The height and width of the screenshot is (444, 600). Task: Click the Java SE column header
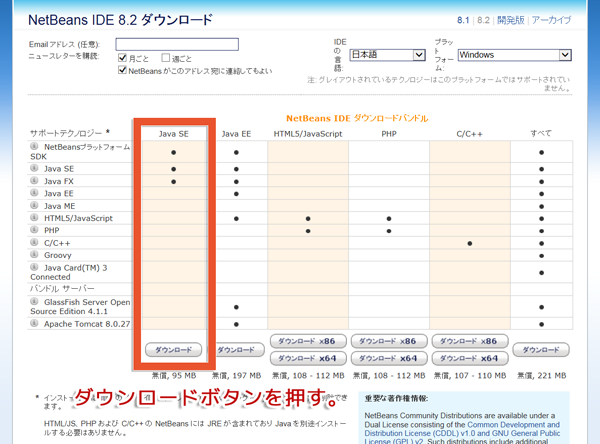point(173,134)
